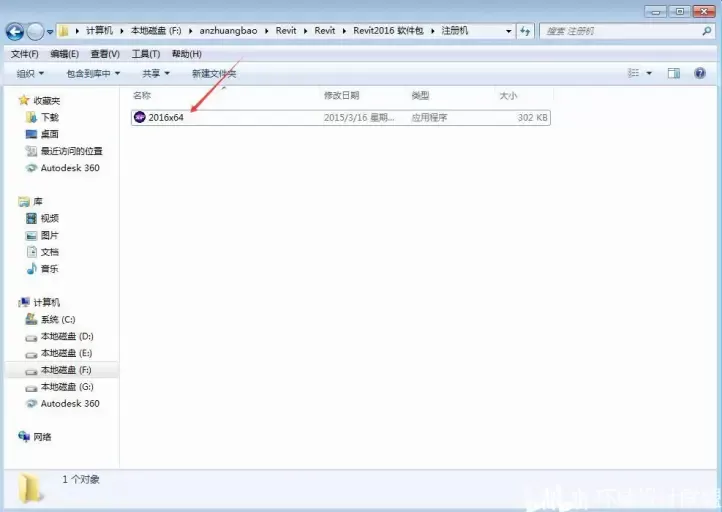The width and height of the screenshot is (722, 512).
Task: Click the forward navigation arrow button
Action: click(36, 31)
